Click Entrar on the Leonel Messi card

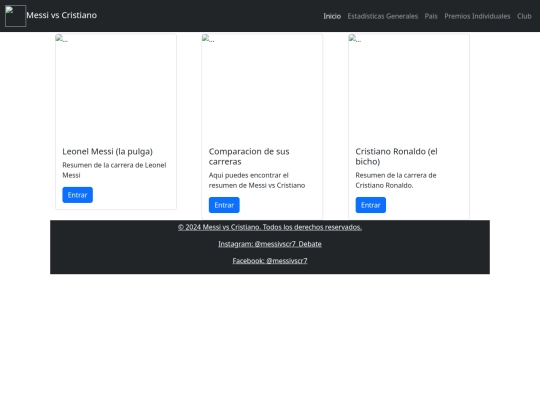tap(77, 195)
